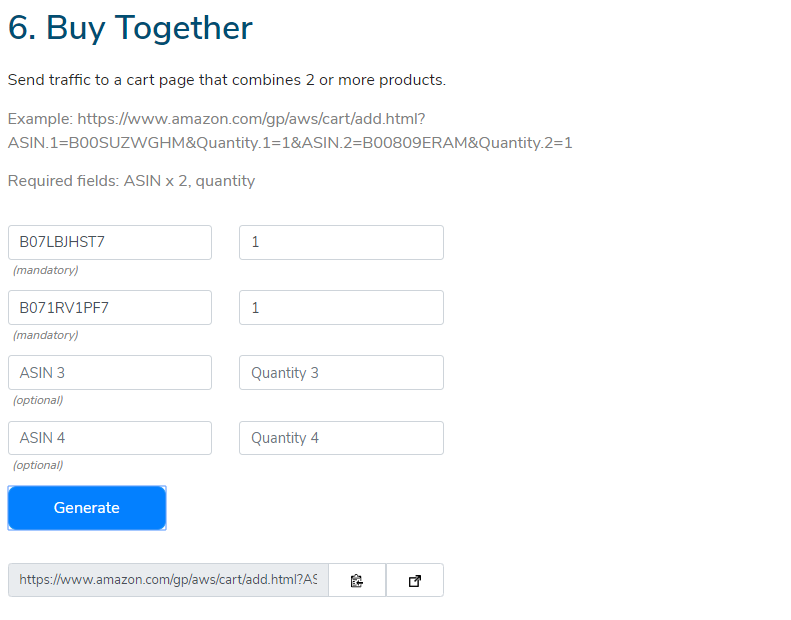Click the '6. Buy Together' heading
The height and width of the screenshot is (620, 791).
click(x=130, y=28)
